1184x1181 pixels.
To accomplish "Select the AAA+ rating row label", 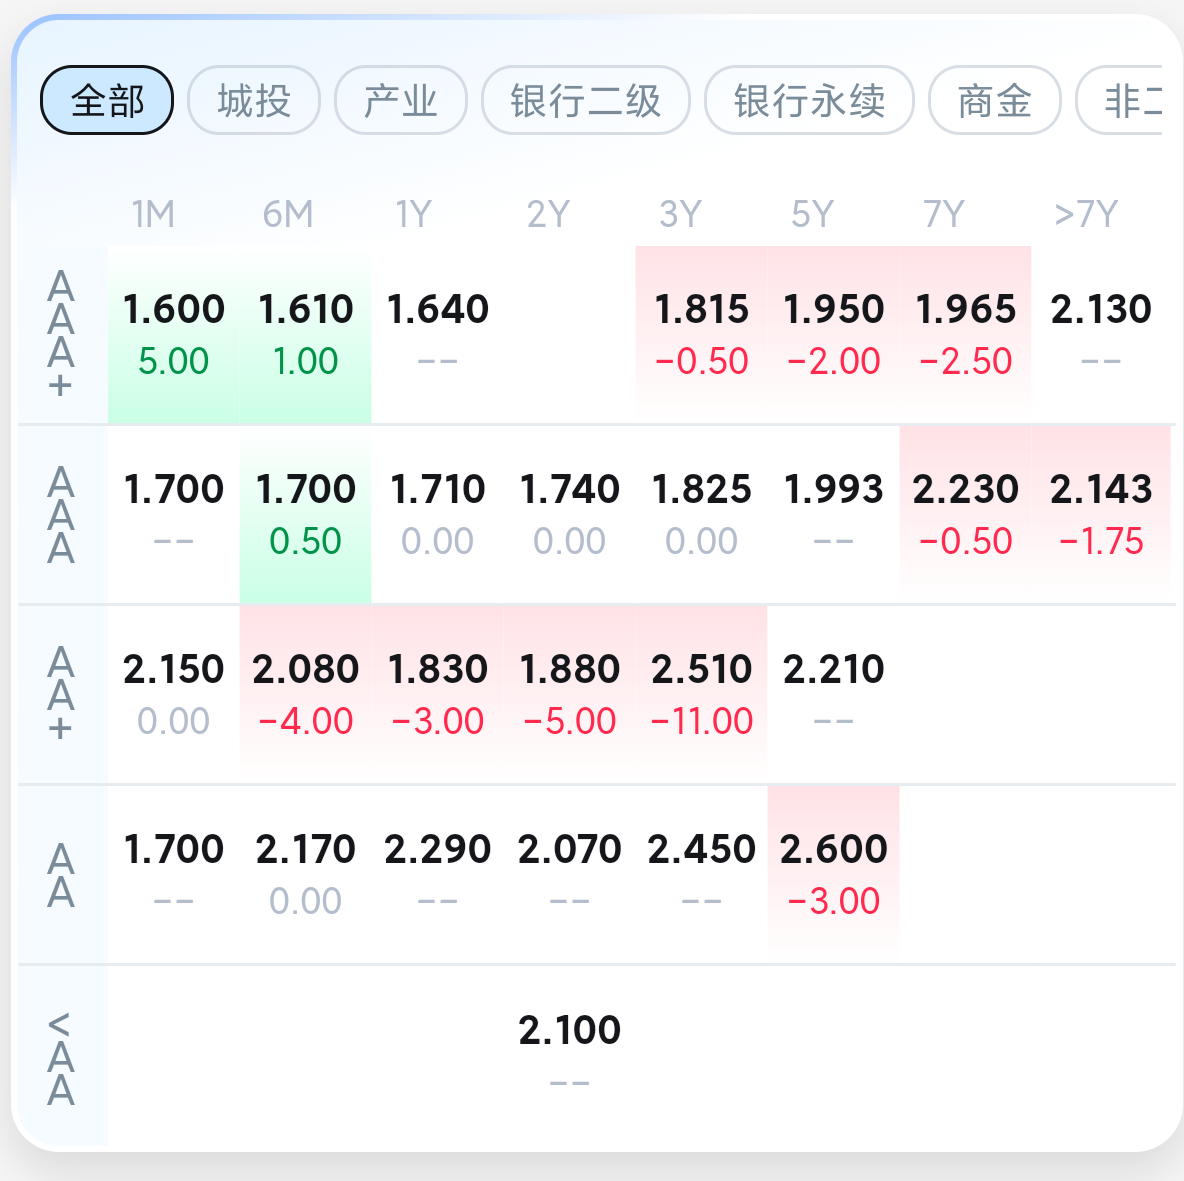I will point(61,334).
